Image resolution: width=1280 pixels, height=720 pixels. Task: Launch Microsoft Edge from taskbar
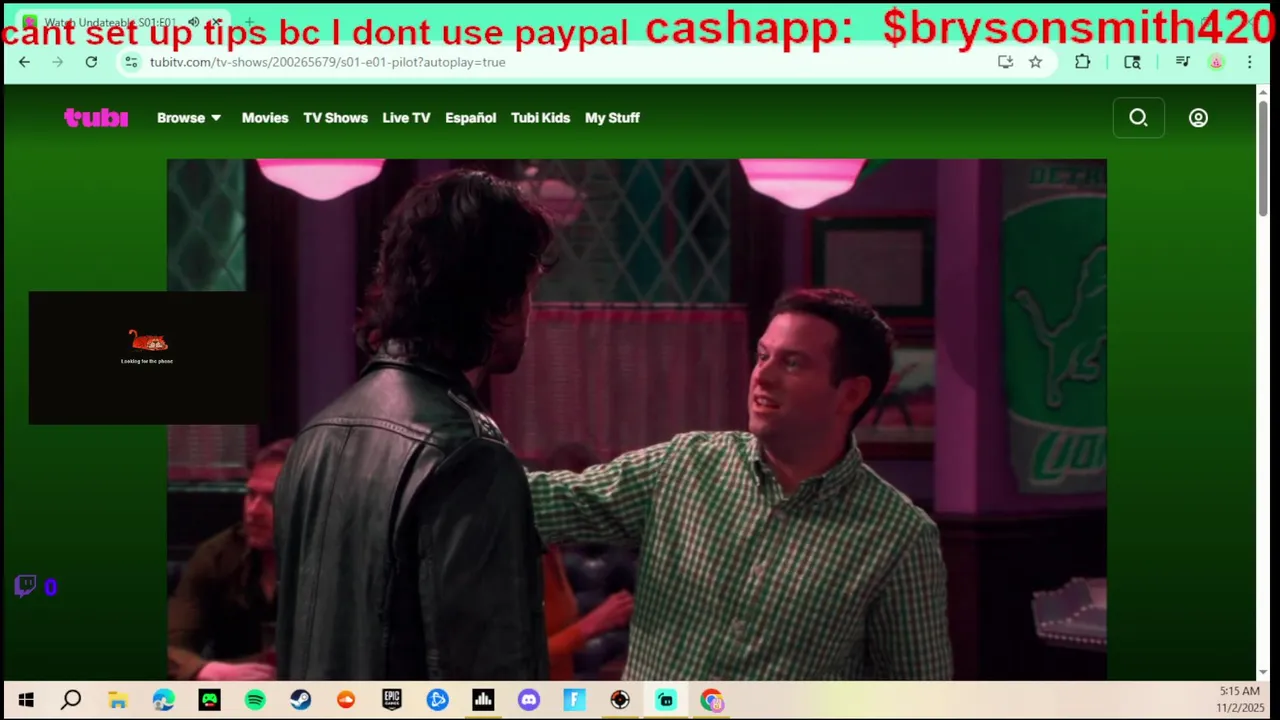click(163, 700)
